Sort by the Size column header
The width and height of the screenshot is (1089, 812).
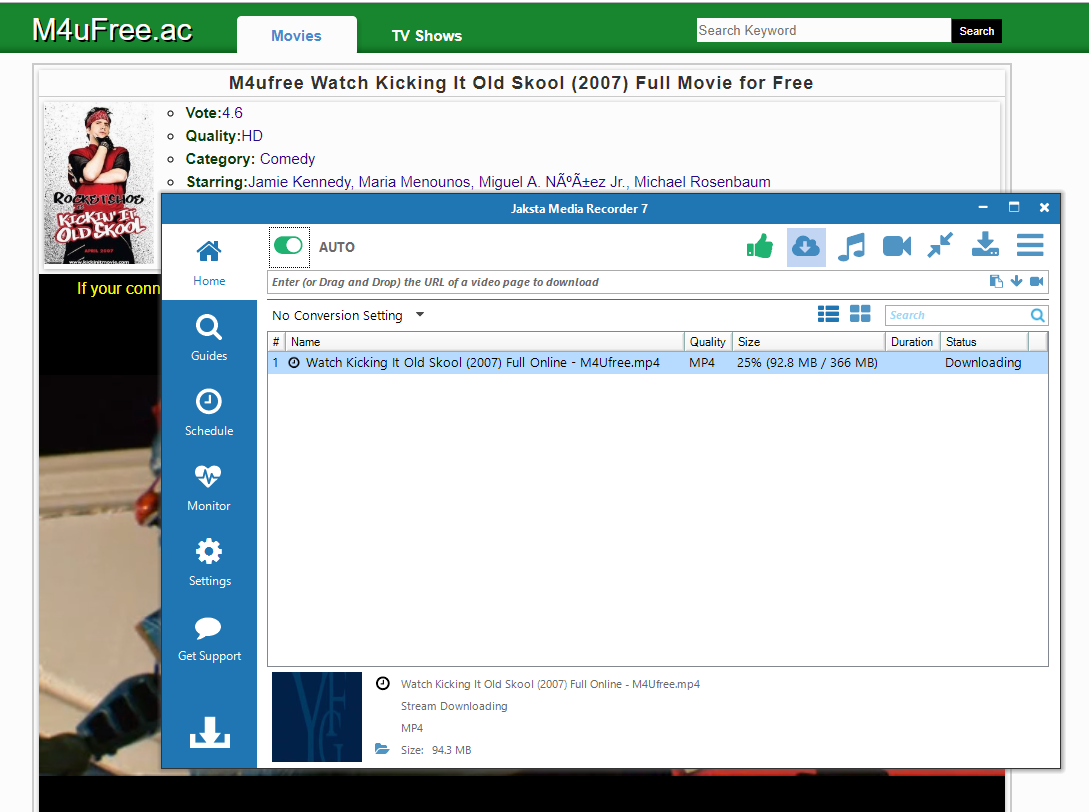pyautogui.click(x=808, y=342)
